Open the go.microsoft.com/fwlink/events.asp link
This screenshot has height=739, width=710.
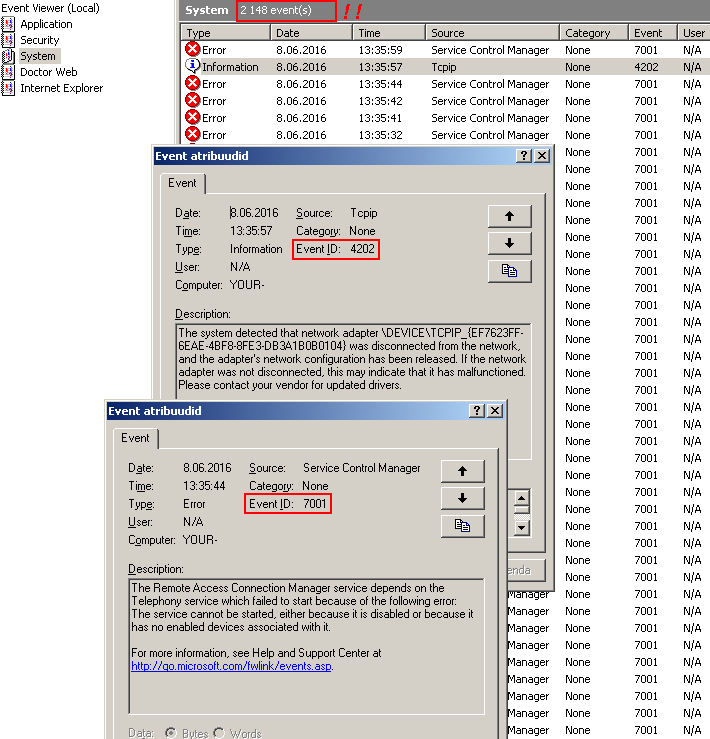[231, 666]
